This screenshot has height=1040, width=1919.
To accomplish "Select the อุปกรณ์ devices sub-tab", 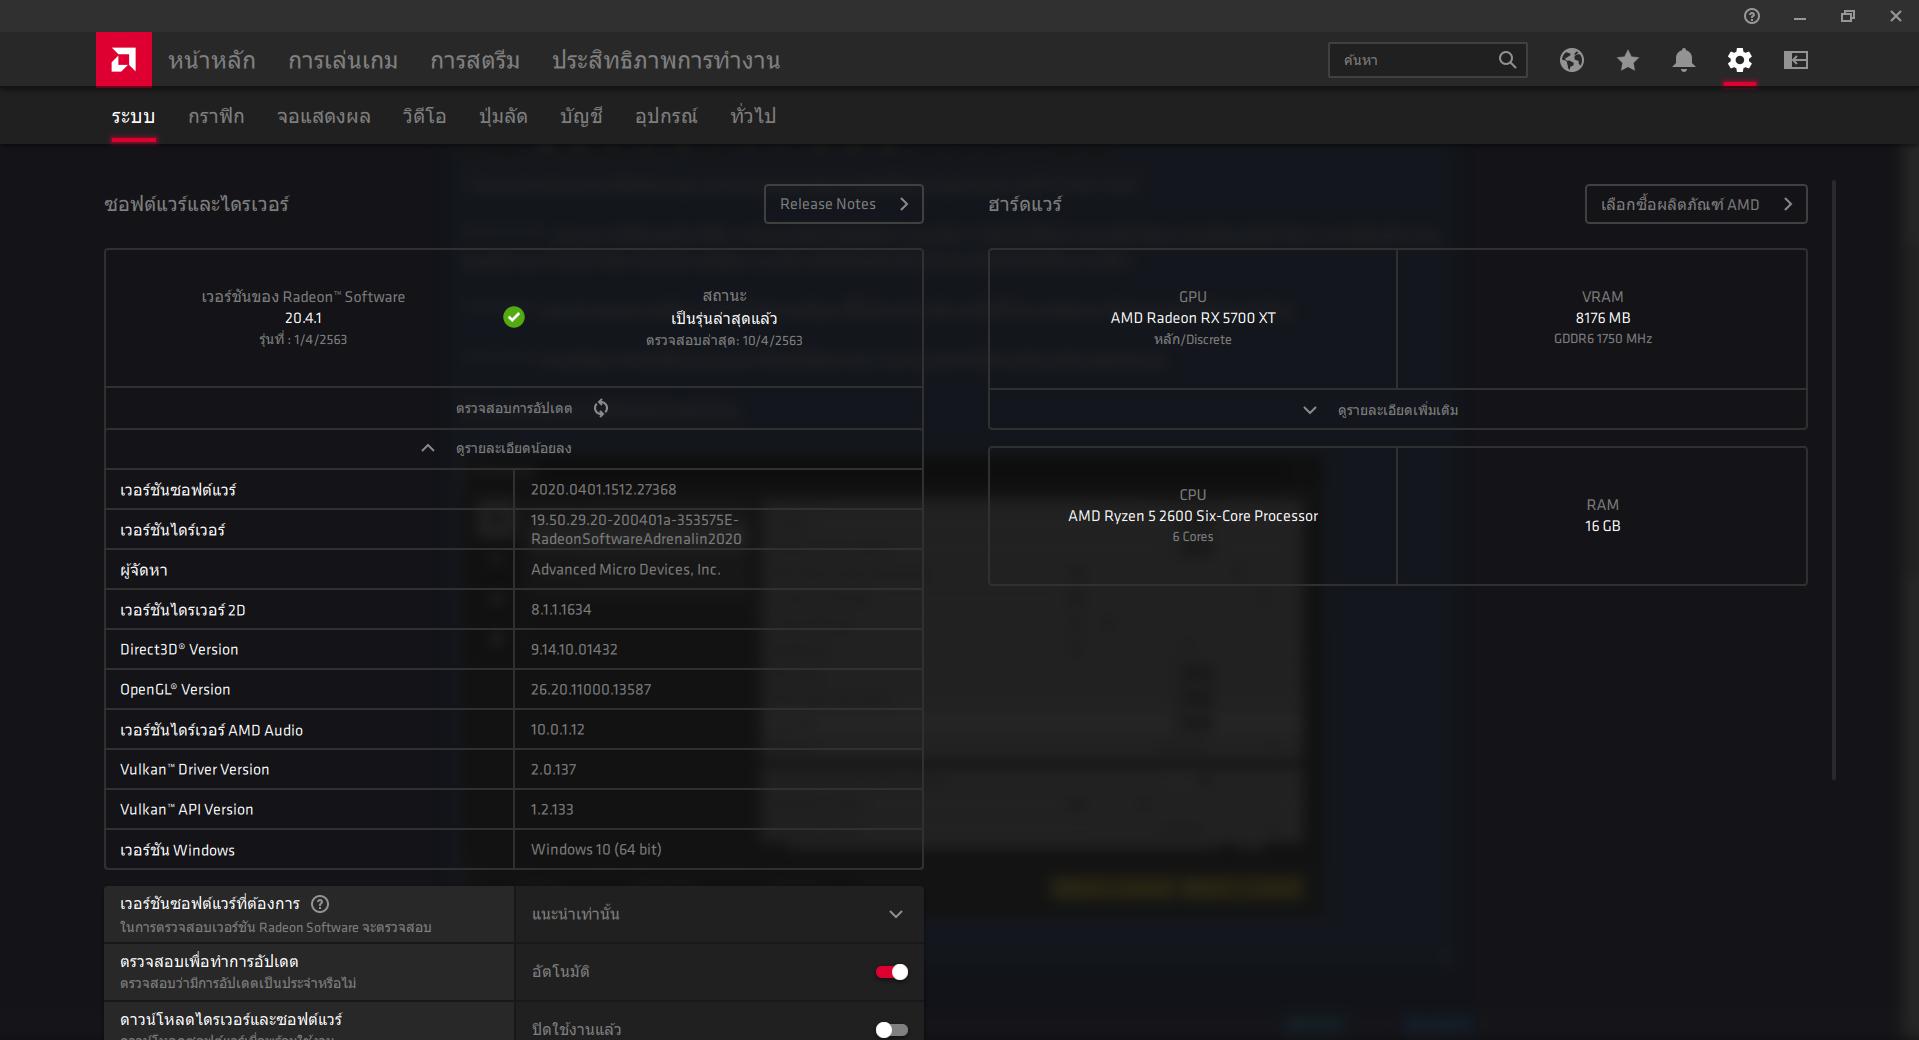I will [666, 116].
